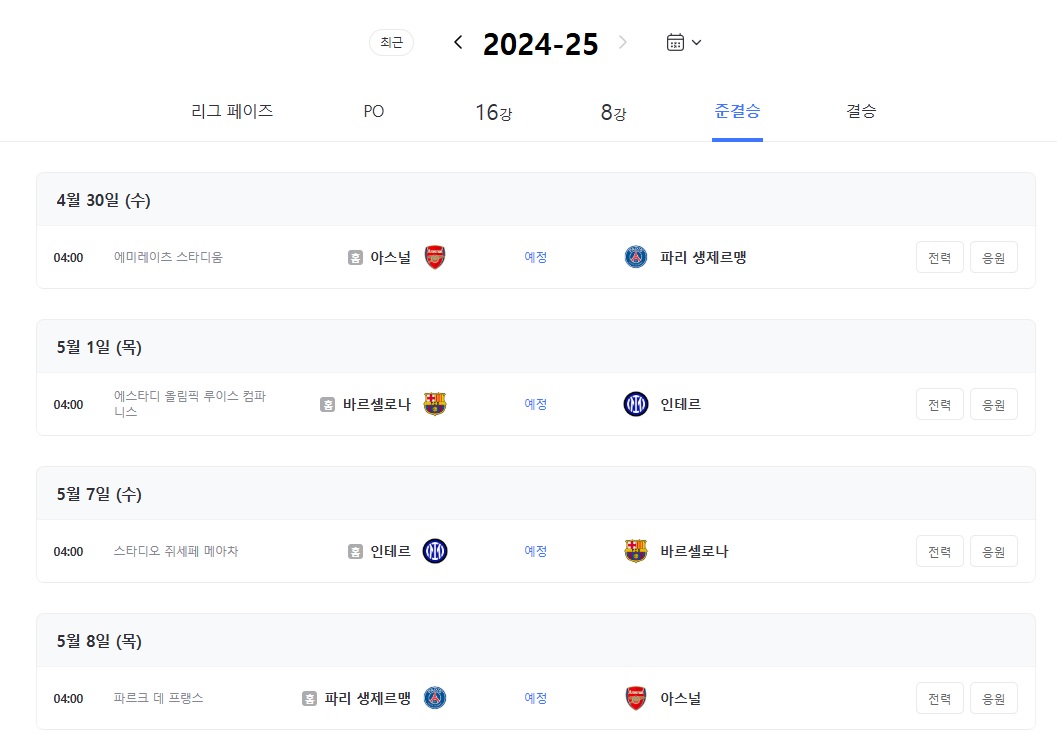This screenshot has height=750, width=1057.
Task: Click the Arsenal away crest on May 8
Action: pyautogui.click(x=636, y=699)
